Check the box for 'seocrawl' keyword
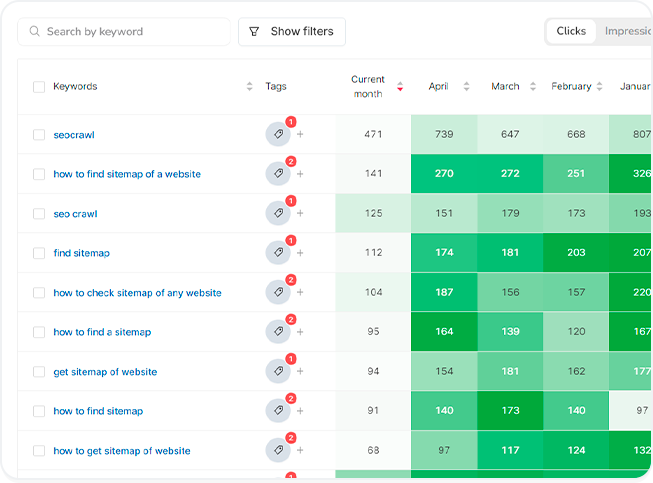Screen dimensions: 653x483 pyautogui.click(x=39, y=135)
